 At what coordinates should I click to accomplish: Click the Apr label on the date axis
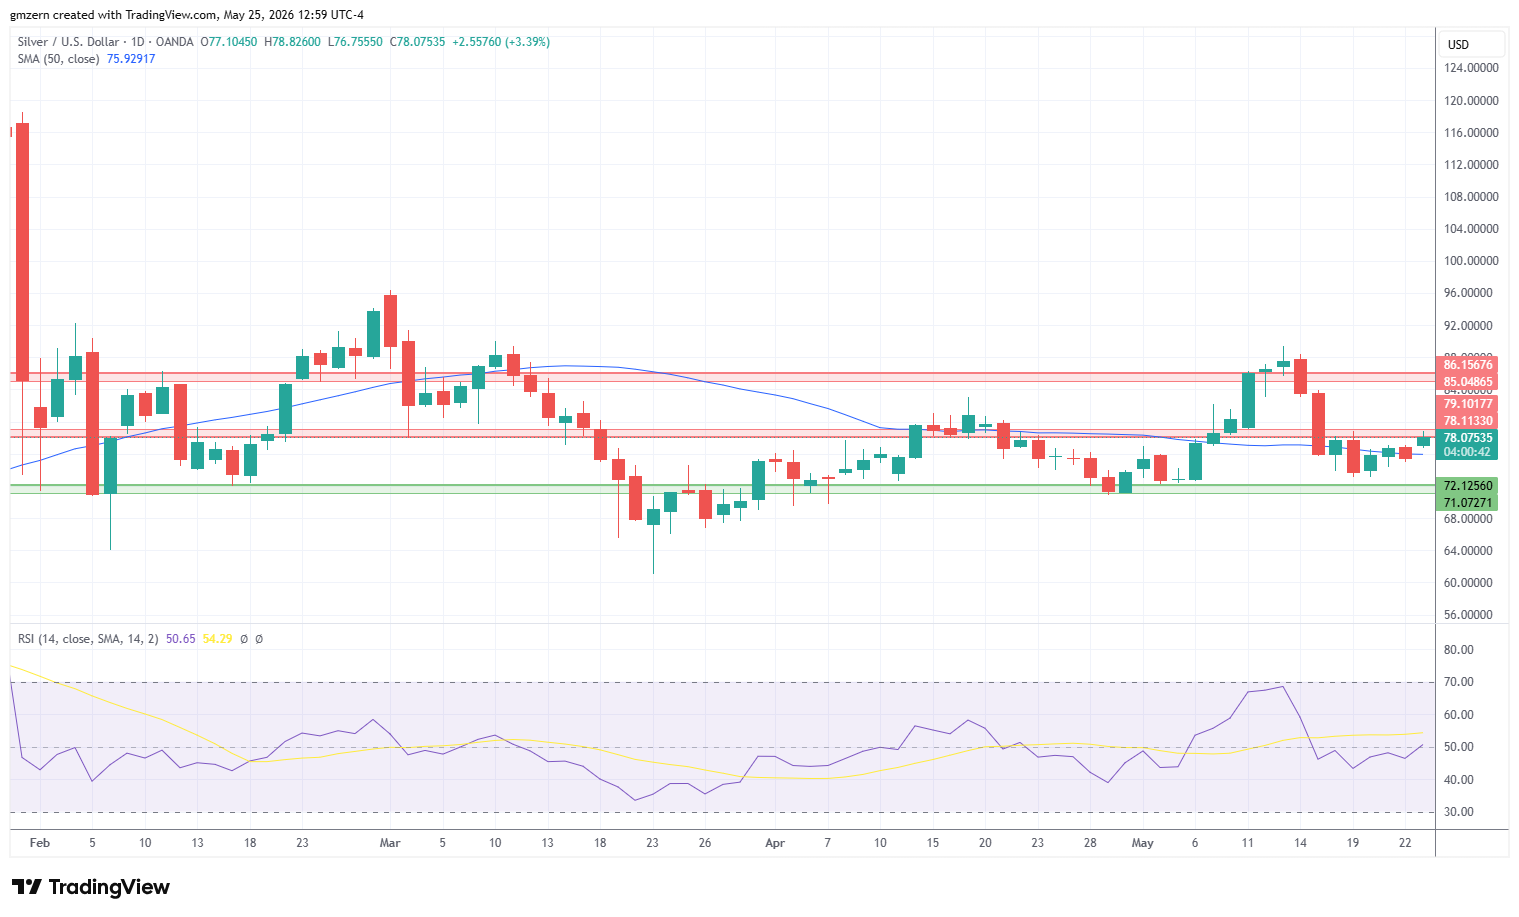pos(775,843)
